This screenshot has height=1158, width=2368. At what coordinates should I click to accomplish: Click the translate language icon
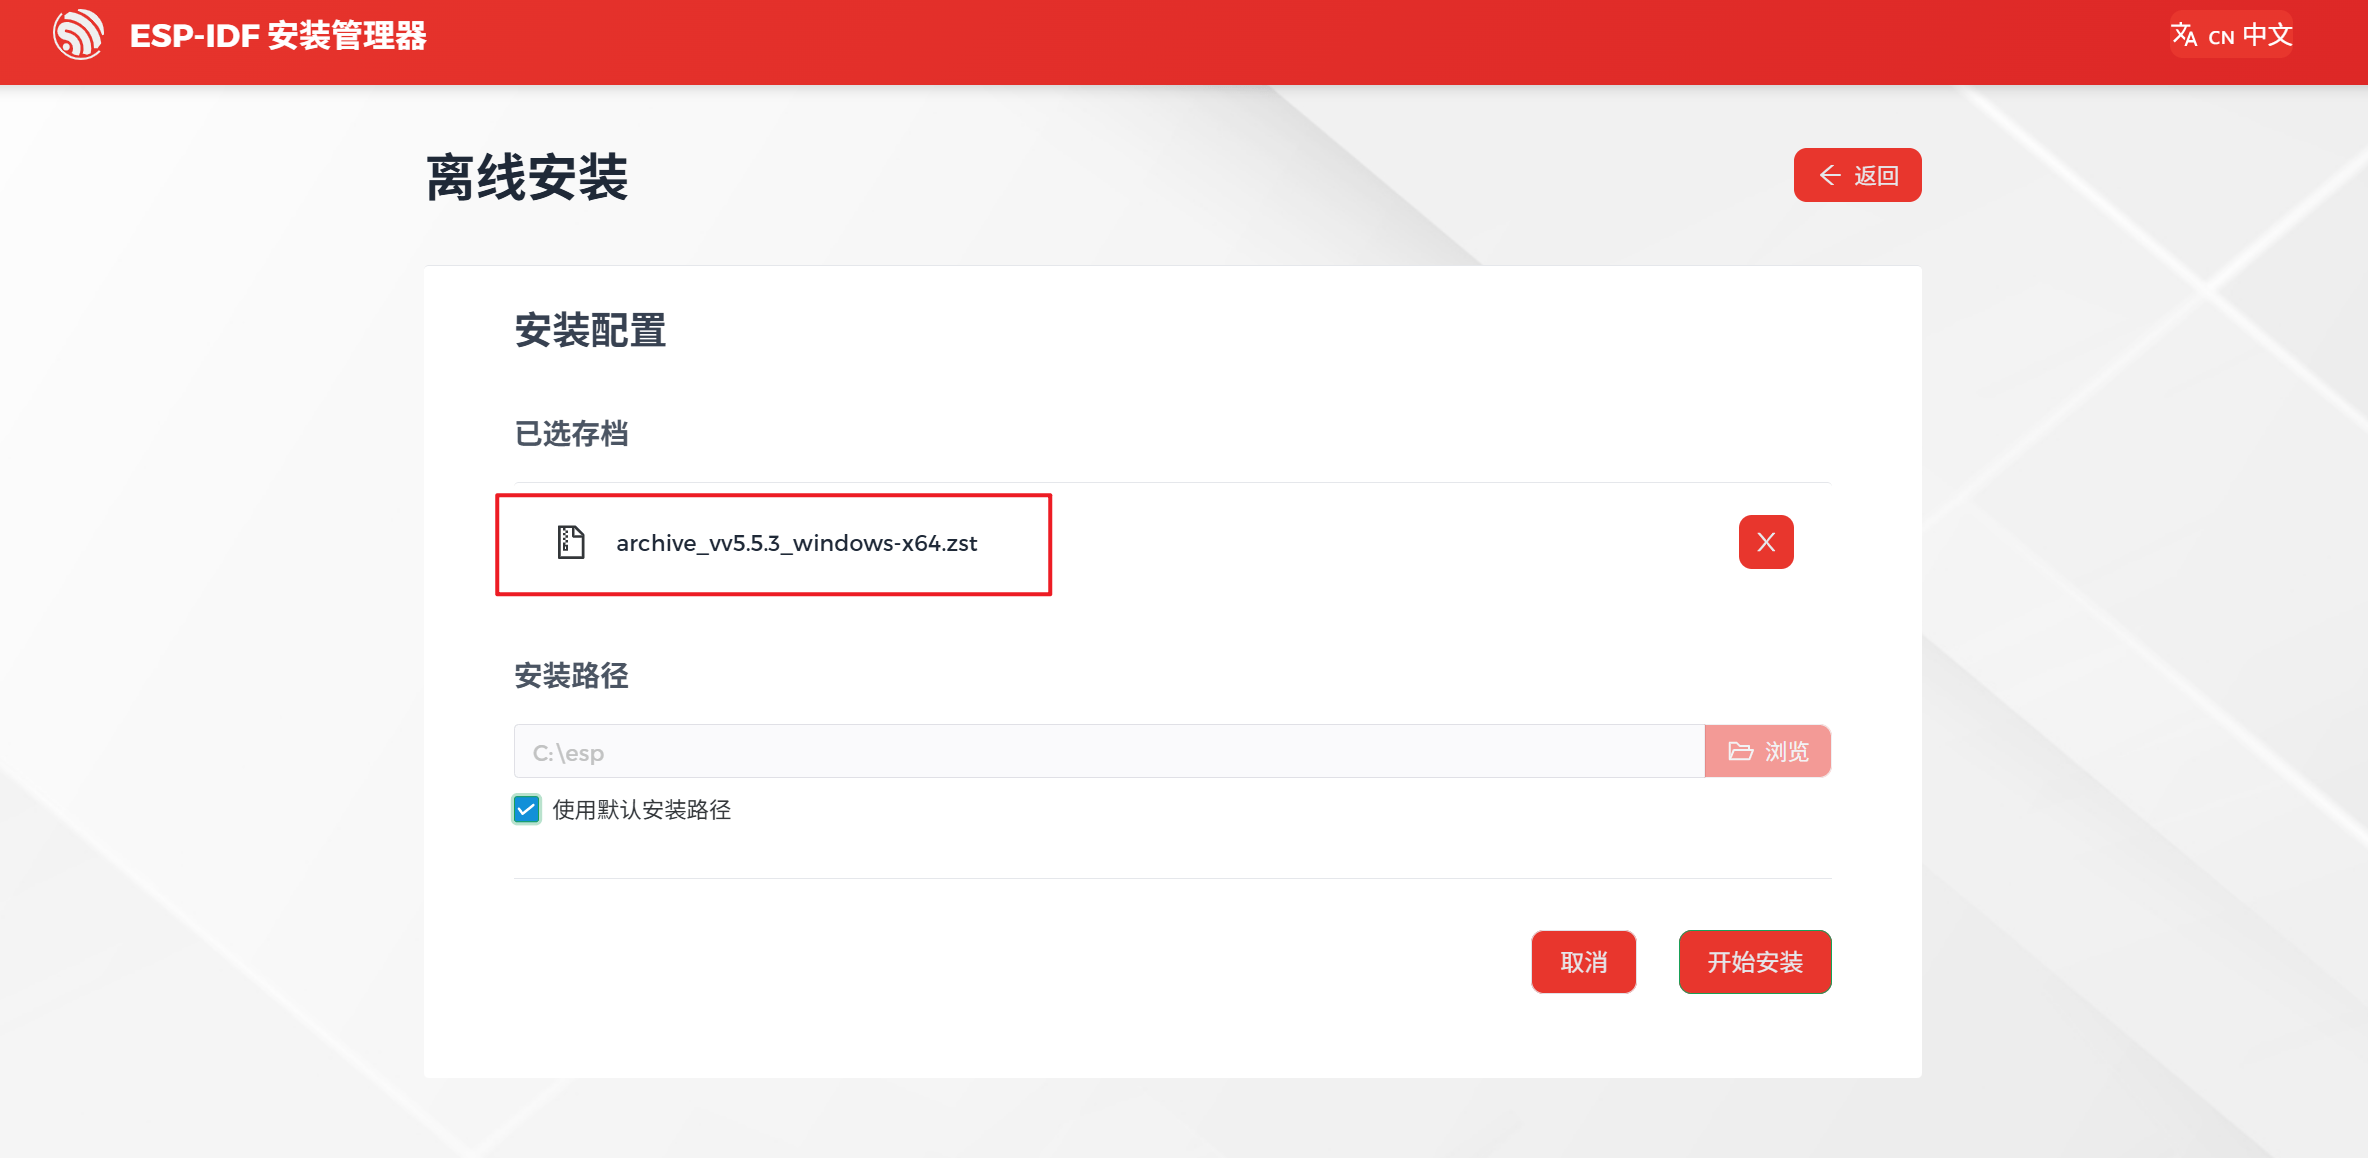(2184, 35)
